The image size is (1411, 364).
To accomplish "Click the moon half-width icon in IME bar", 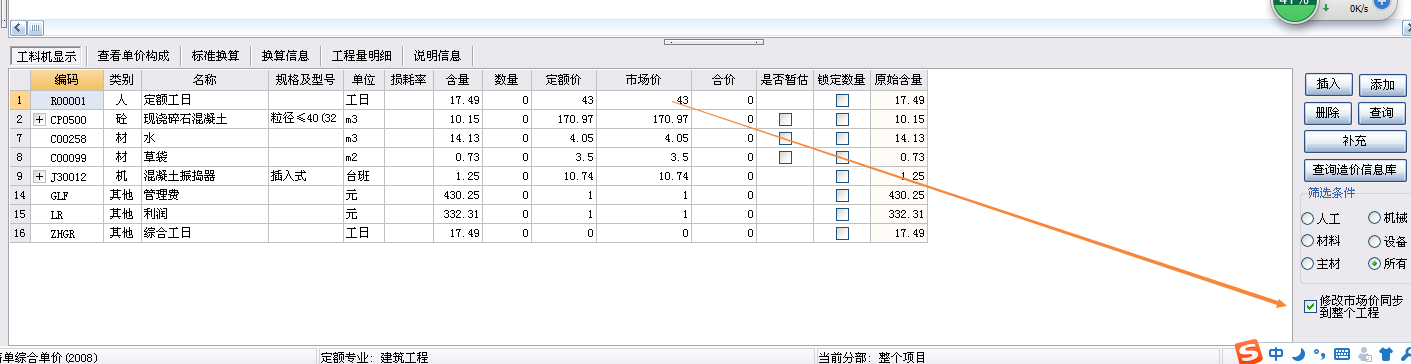I will 1298,354.
